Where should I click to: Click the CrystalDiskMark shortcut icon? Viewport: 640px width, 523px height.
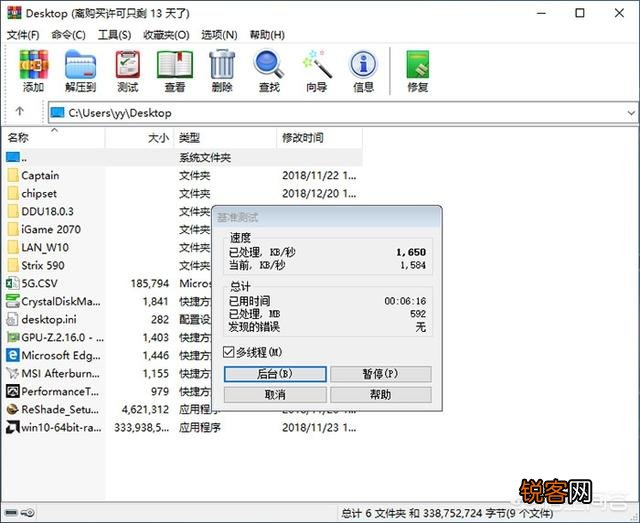pos(13,301)
